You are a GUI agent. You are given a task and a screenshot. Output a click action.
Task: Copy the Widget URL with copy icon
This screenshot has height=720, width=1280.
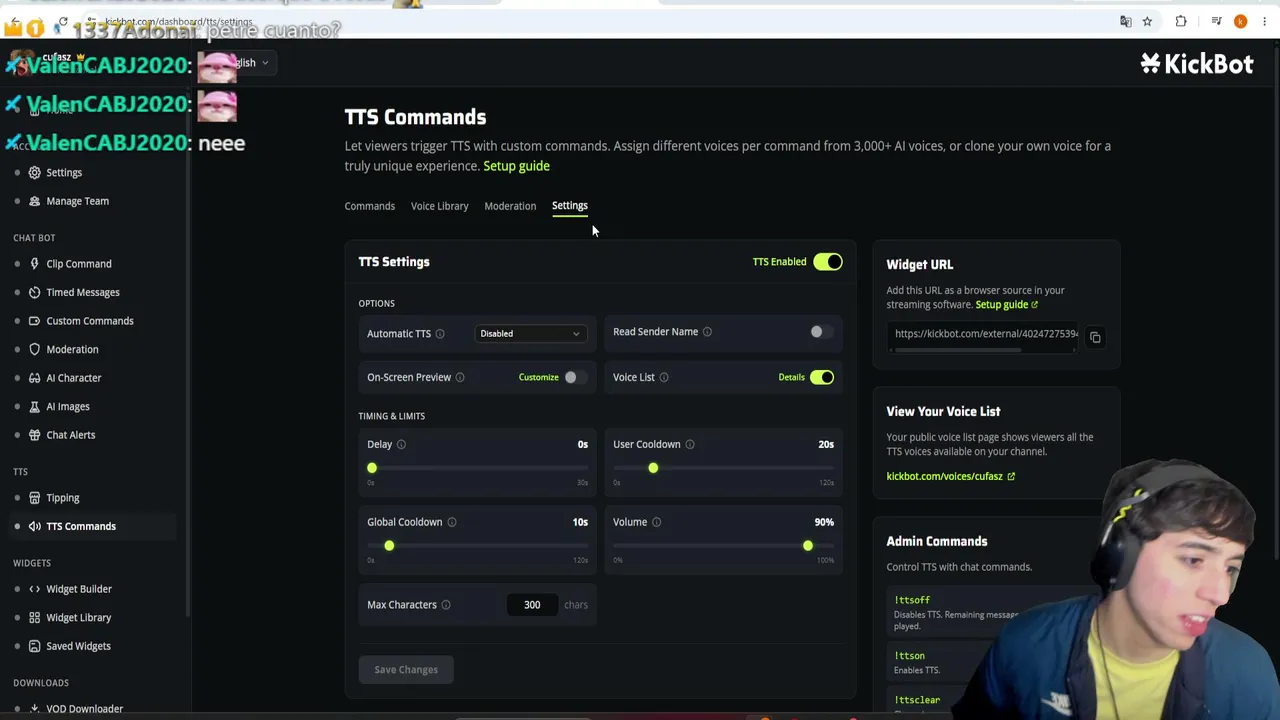coord(1095,338)
